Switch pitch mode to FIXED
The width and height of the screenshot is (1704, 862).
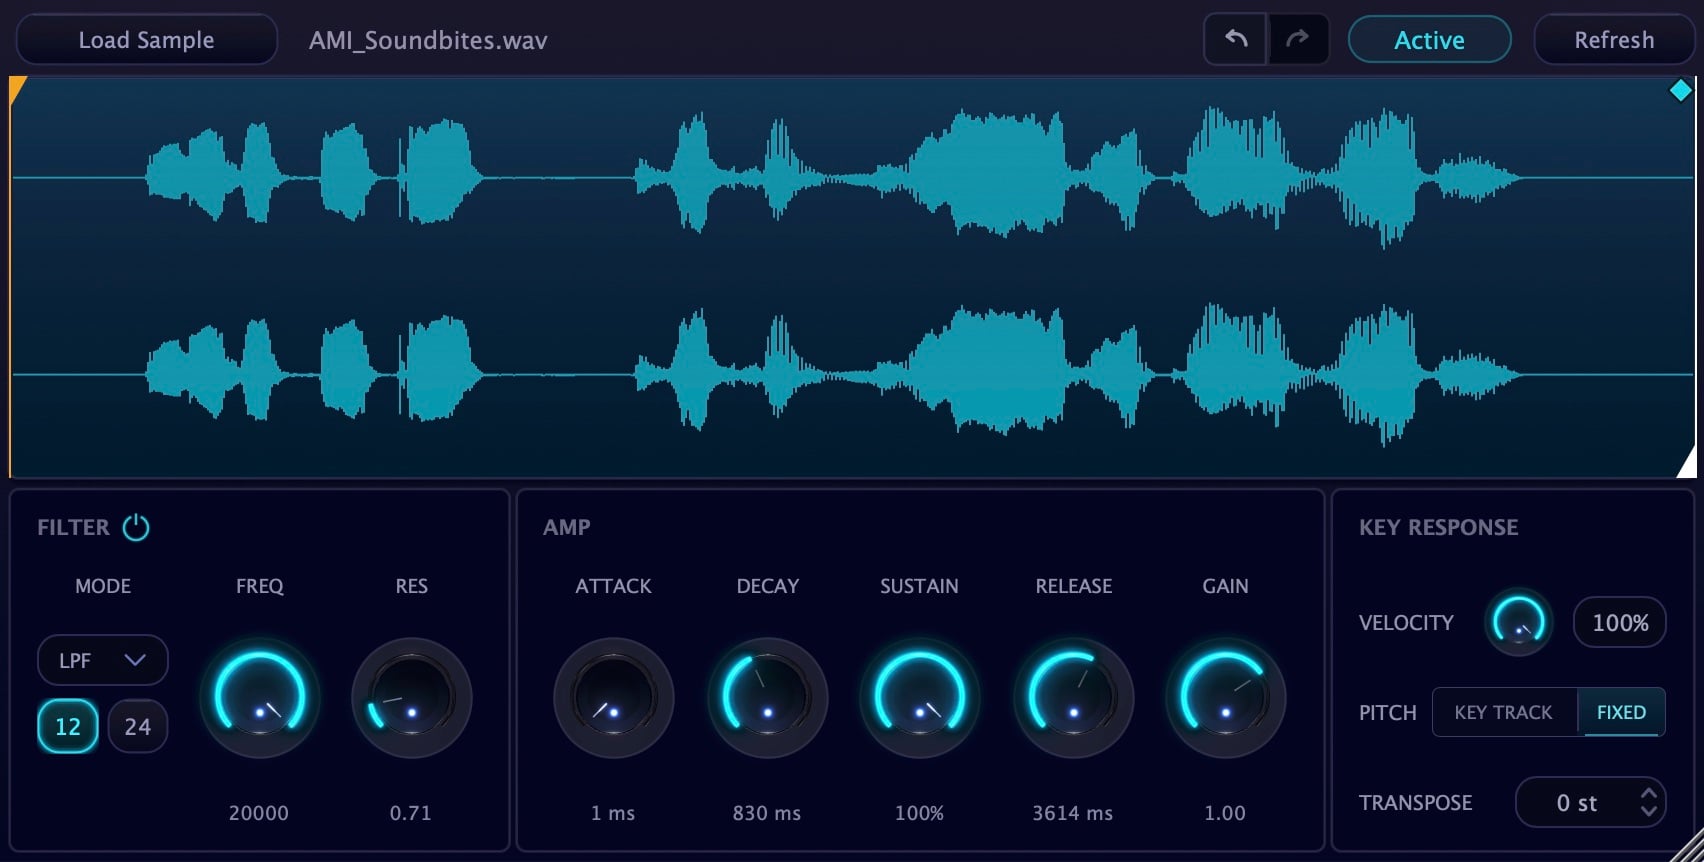(1621, 712)
